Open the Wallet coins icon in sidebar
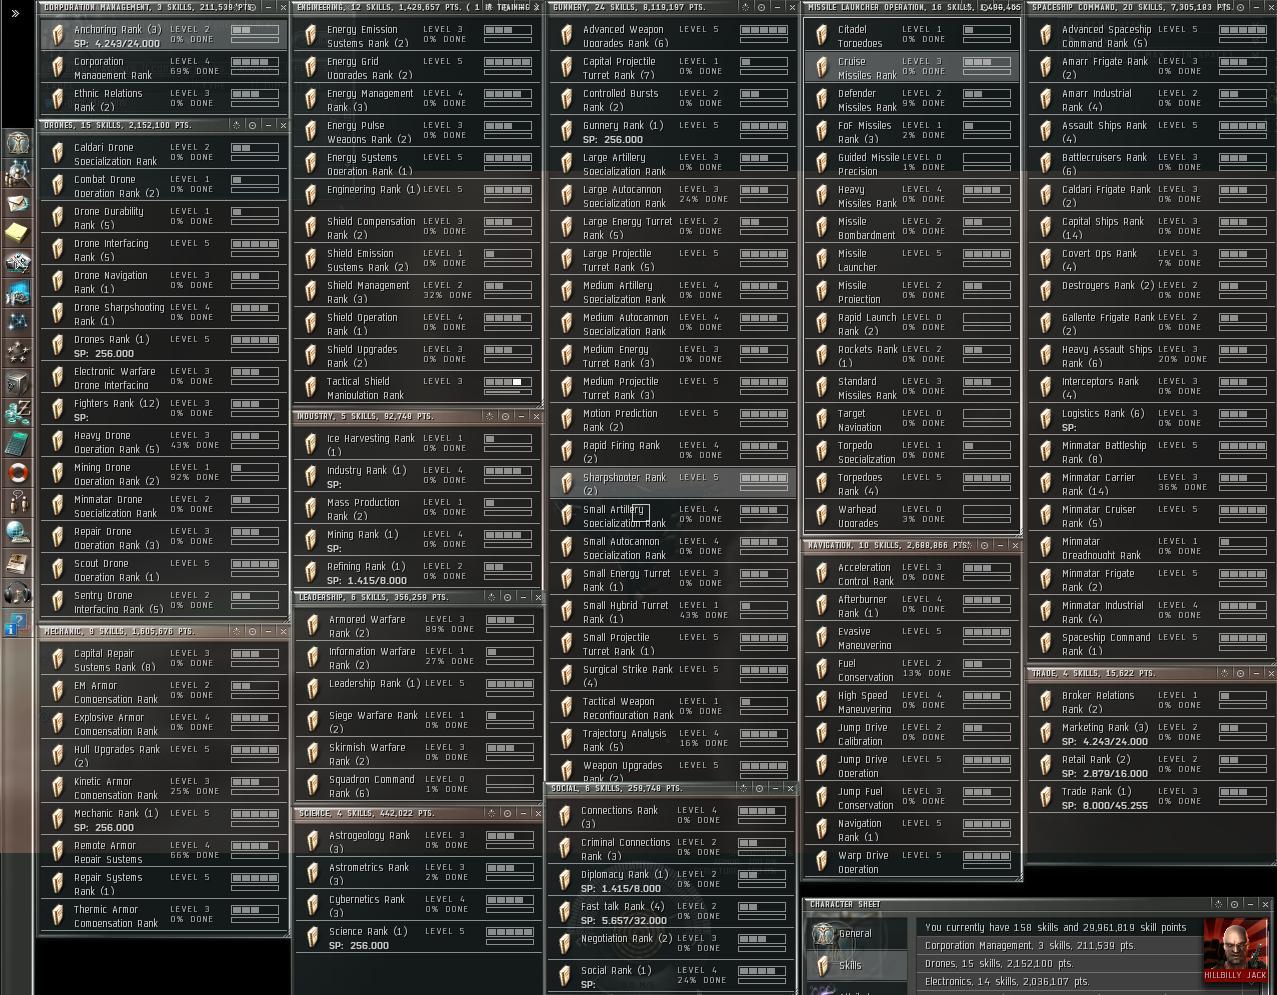Viewport: 1277px width, 995px height. point(17,413)
